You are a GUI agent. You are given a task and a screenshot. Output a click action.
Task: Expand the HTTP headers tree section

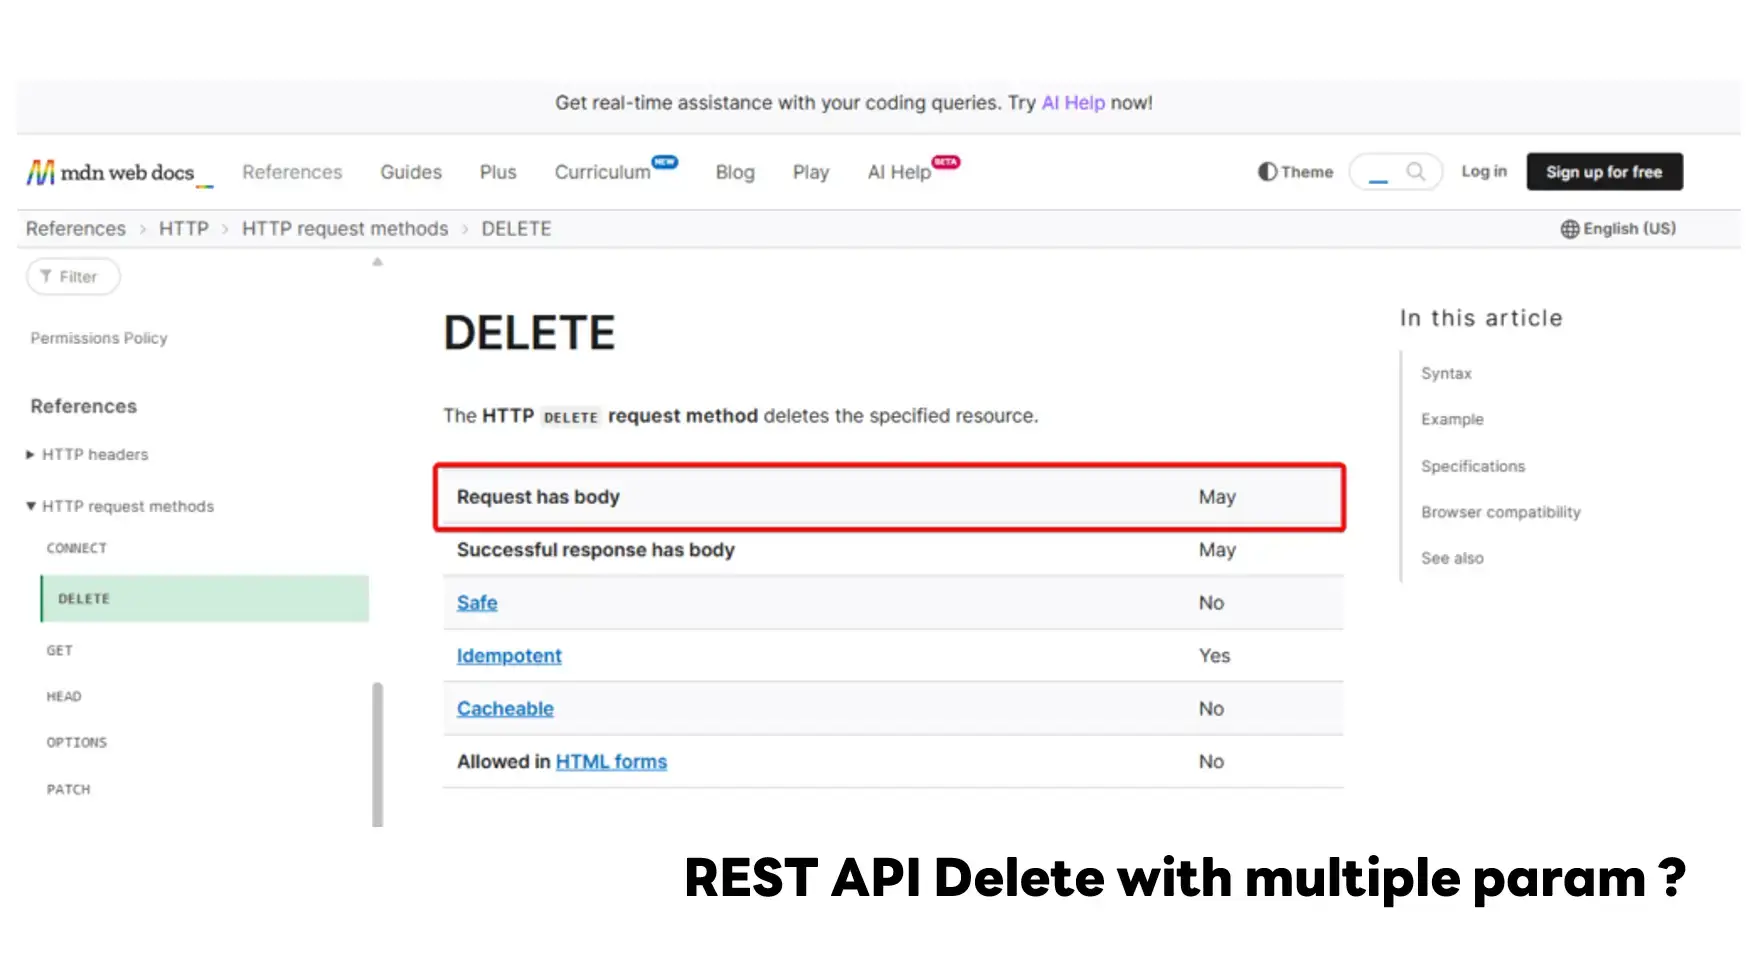point(30,455)
